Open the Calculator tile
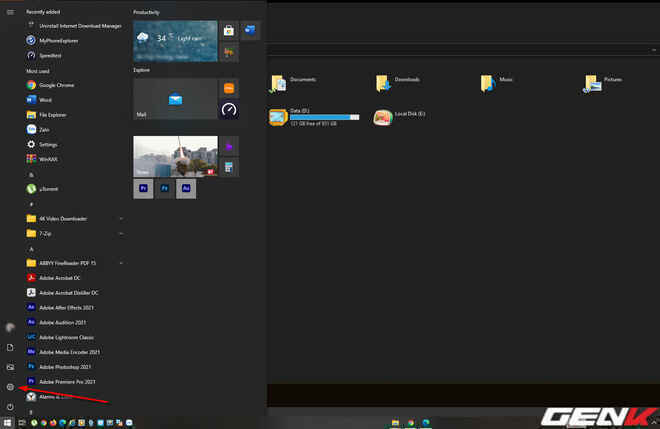Screen dimensions: 660x429 (229, 167)
